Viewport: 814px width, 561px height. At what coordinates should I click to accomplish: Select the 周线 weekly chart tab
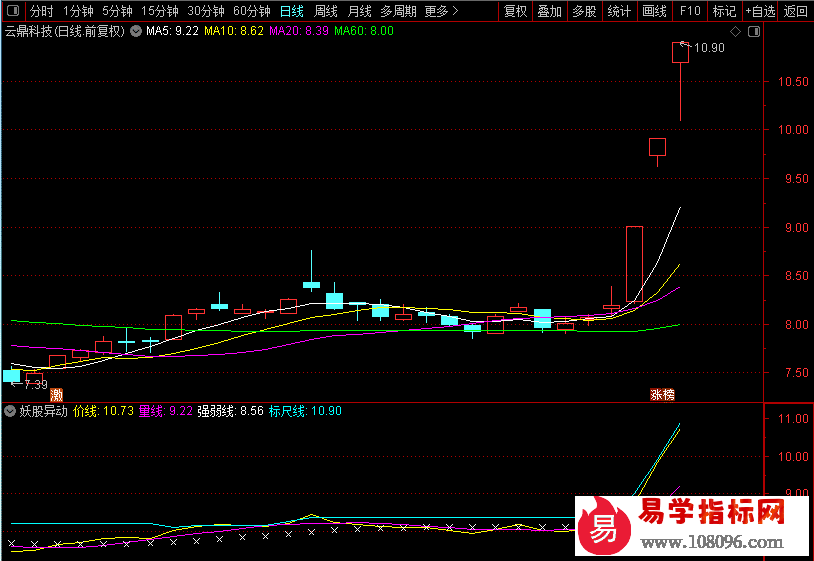pos(326,12)
